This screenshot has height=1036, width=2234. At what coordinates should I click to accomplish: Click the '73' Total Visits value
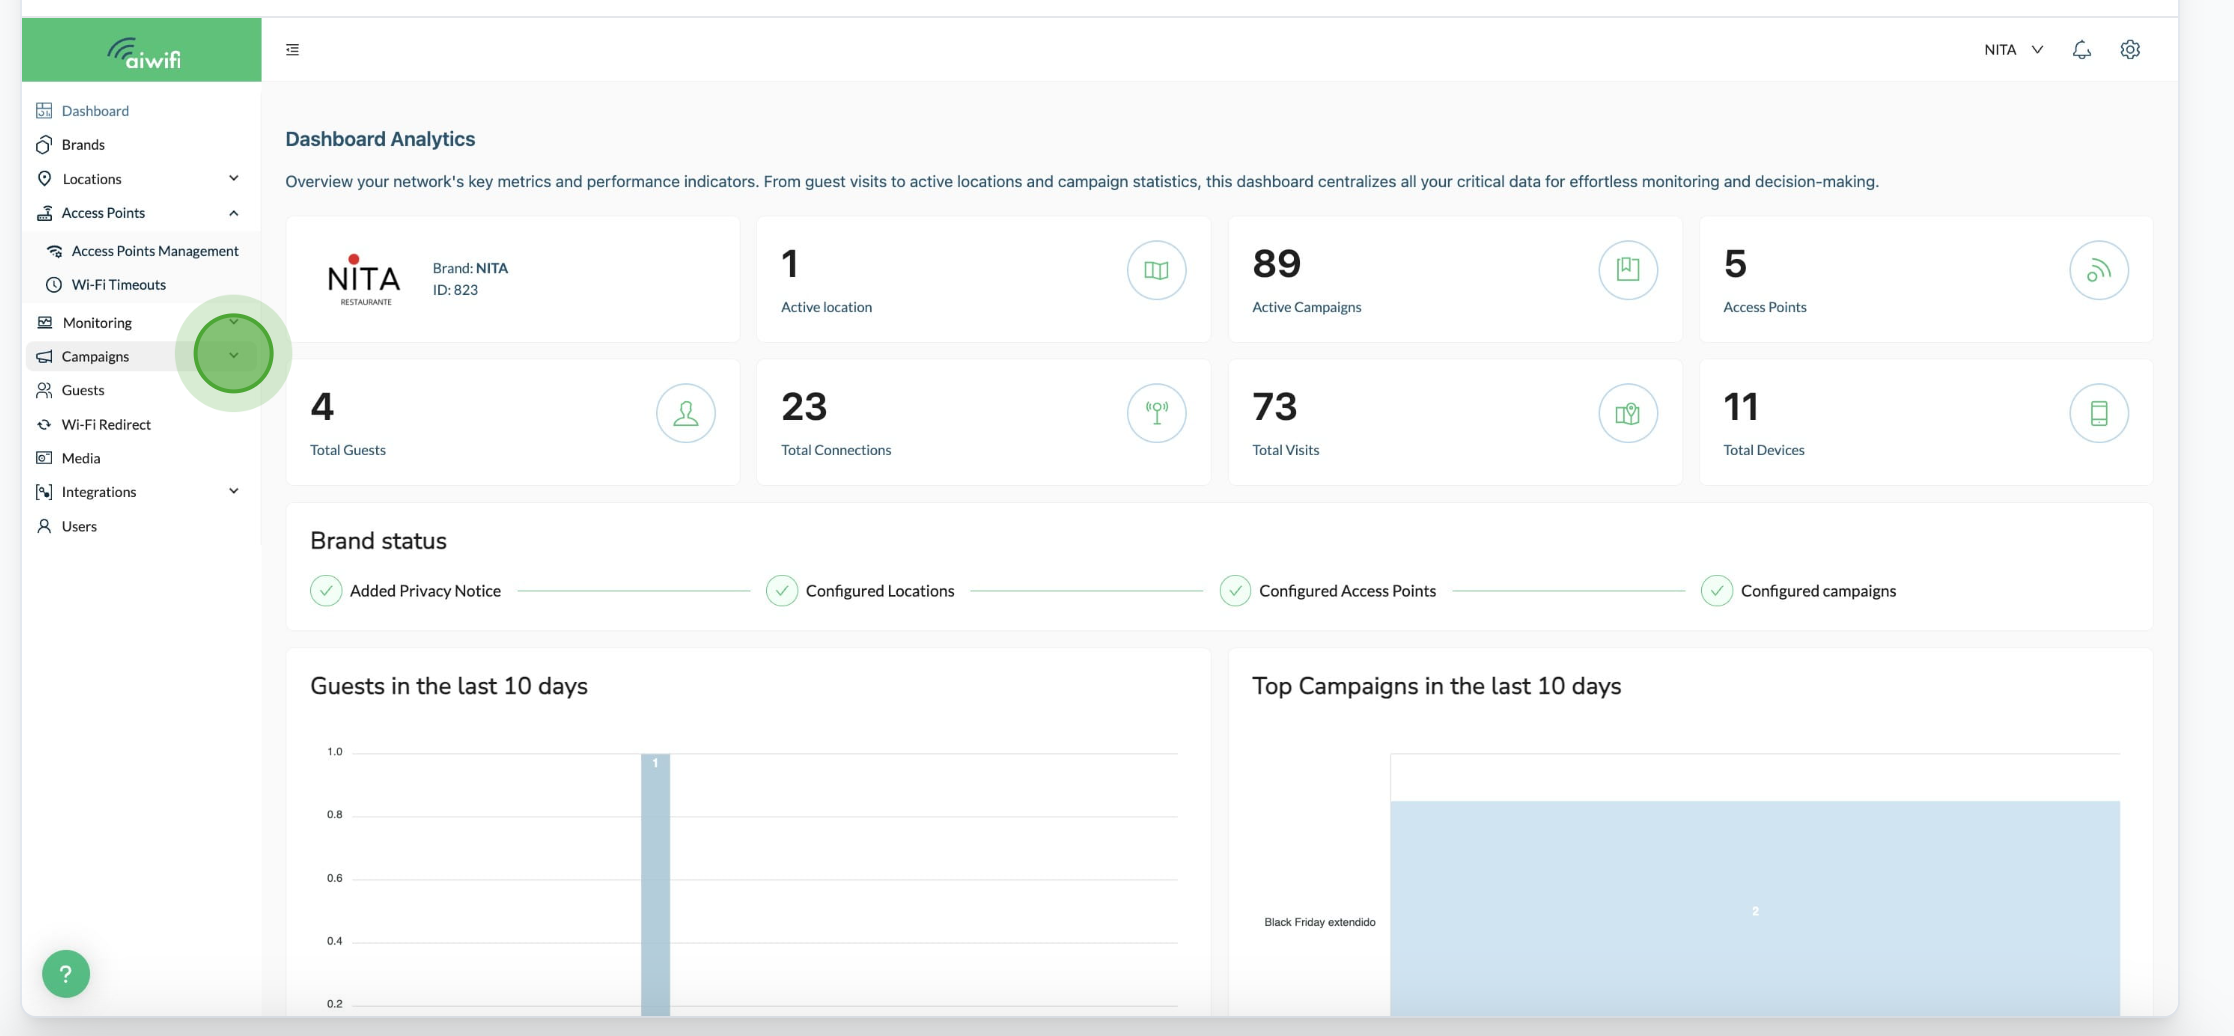pyautogui.click(x=1274, y=407)
